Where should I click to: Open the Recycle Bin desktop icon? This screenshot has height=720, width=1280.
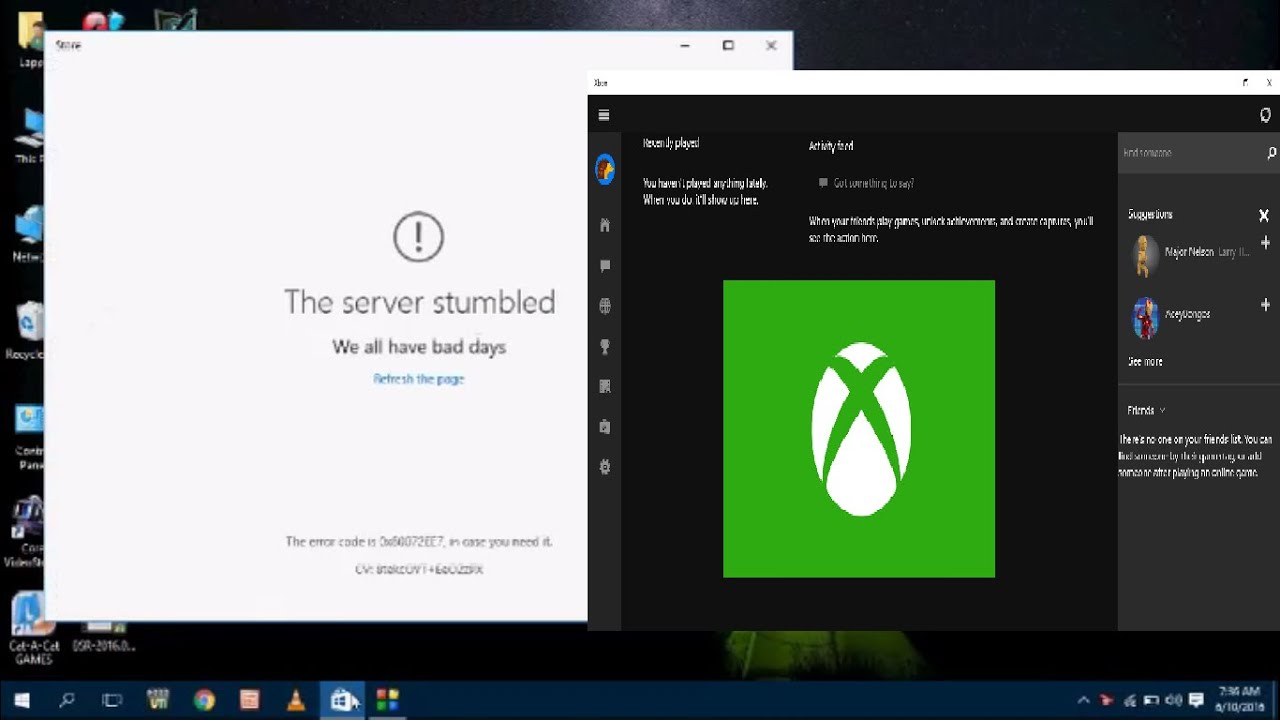[x=30, y=332]
